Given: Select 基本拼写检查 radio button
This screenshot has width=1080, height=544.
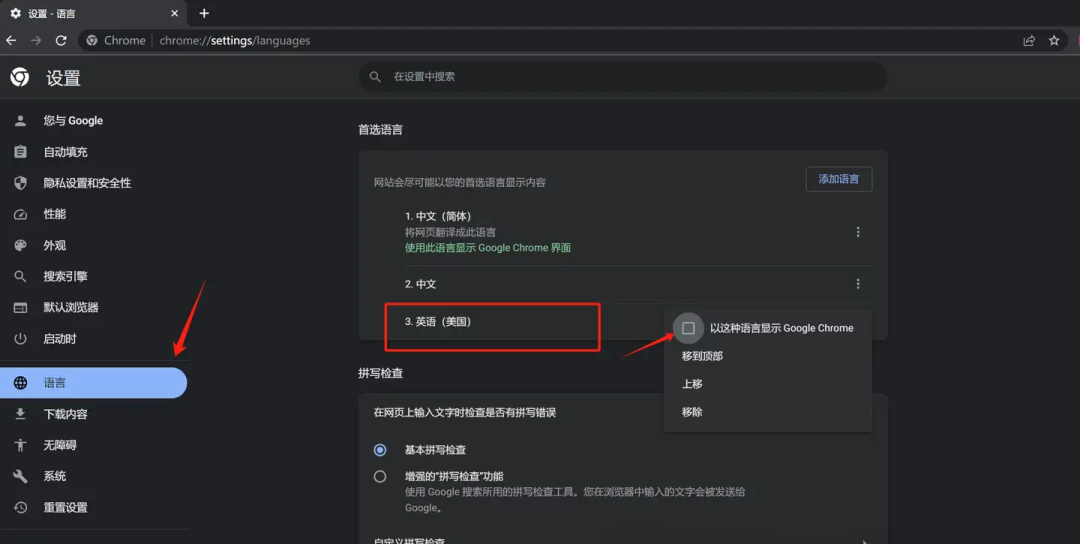Looking at the screenshot, I should tap(380, 450).
